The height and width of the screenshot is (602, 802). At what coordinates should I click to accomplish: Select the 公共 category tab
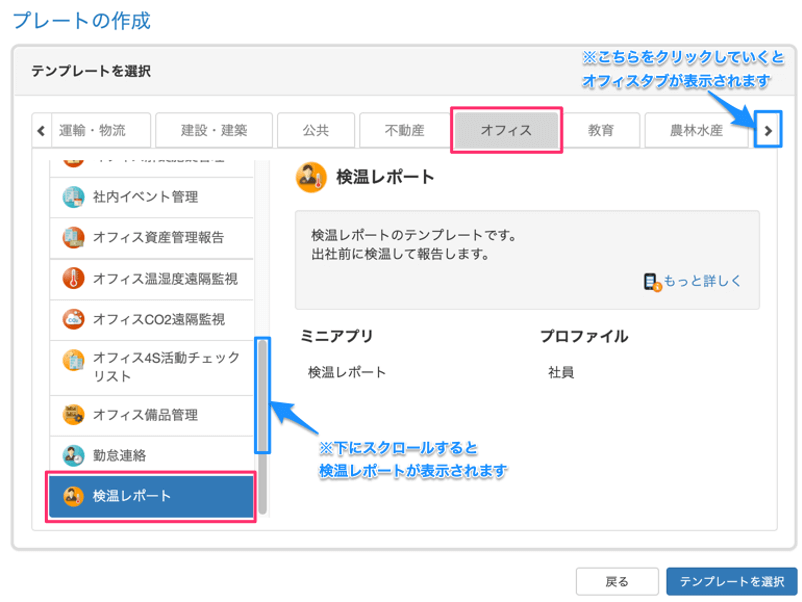pyautogui.click(x=315, y=130)
